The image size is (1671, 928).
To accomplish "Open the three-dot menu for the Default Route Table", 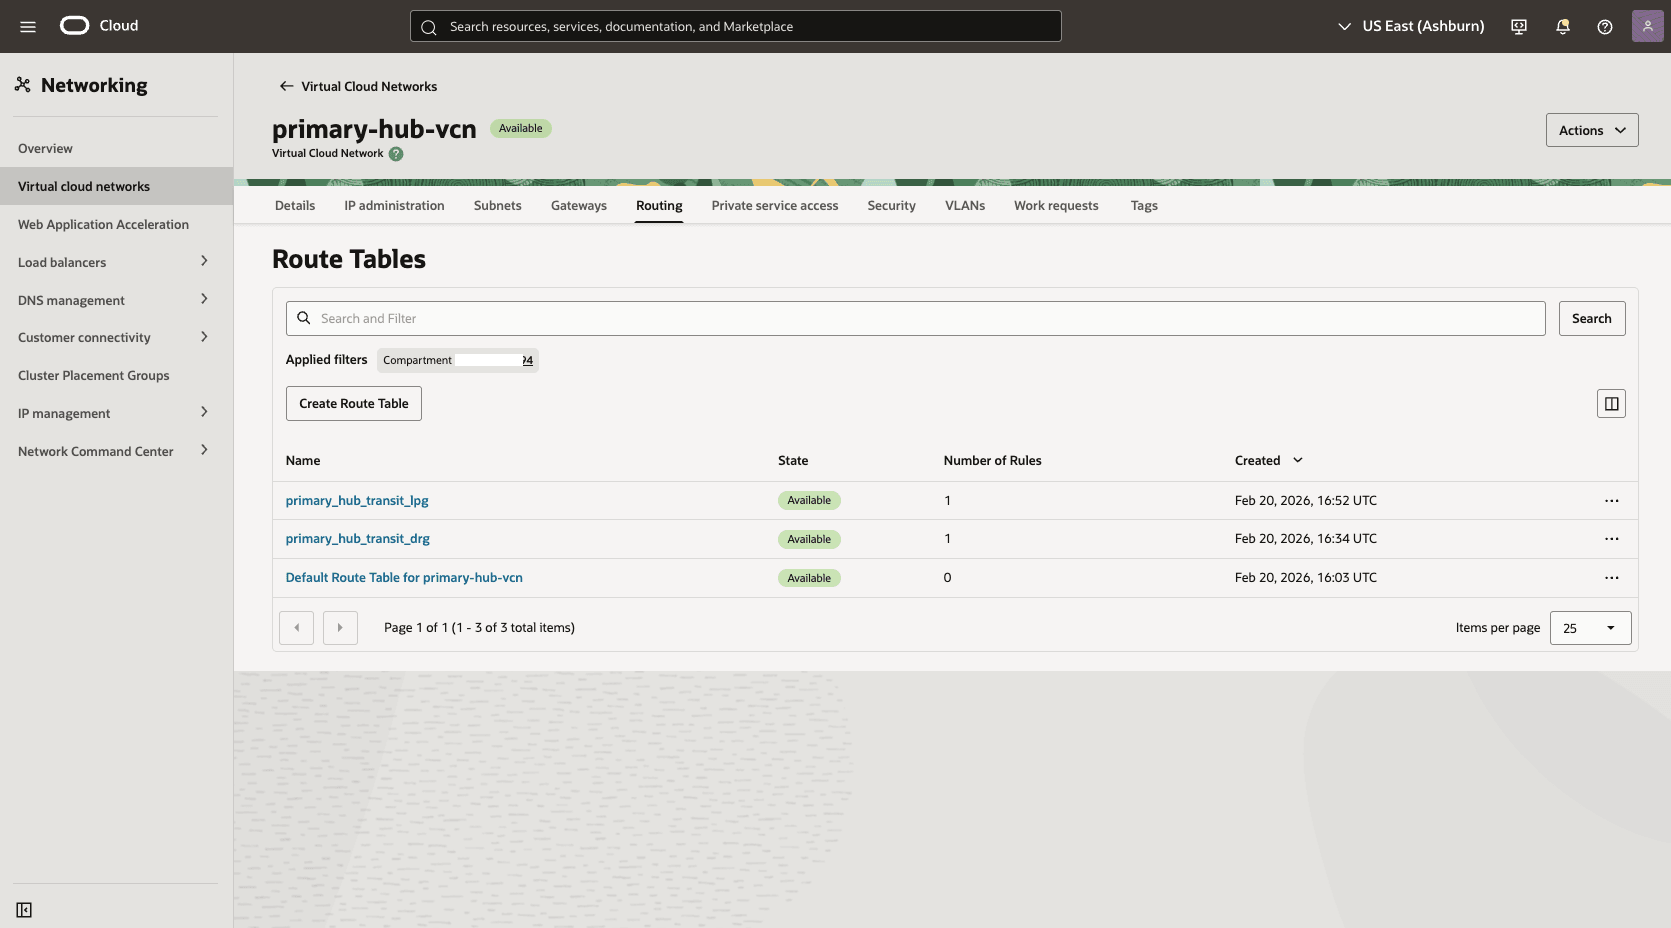I will (x=1611, y=578).
